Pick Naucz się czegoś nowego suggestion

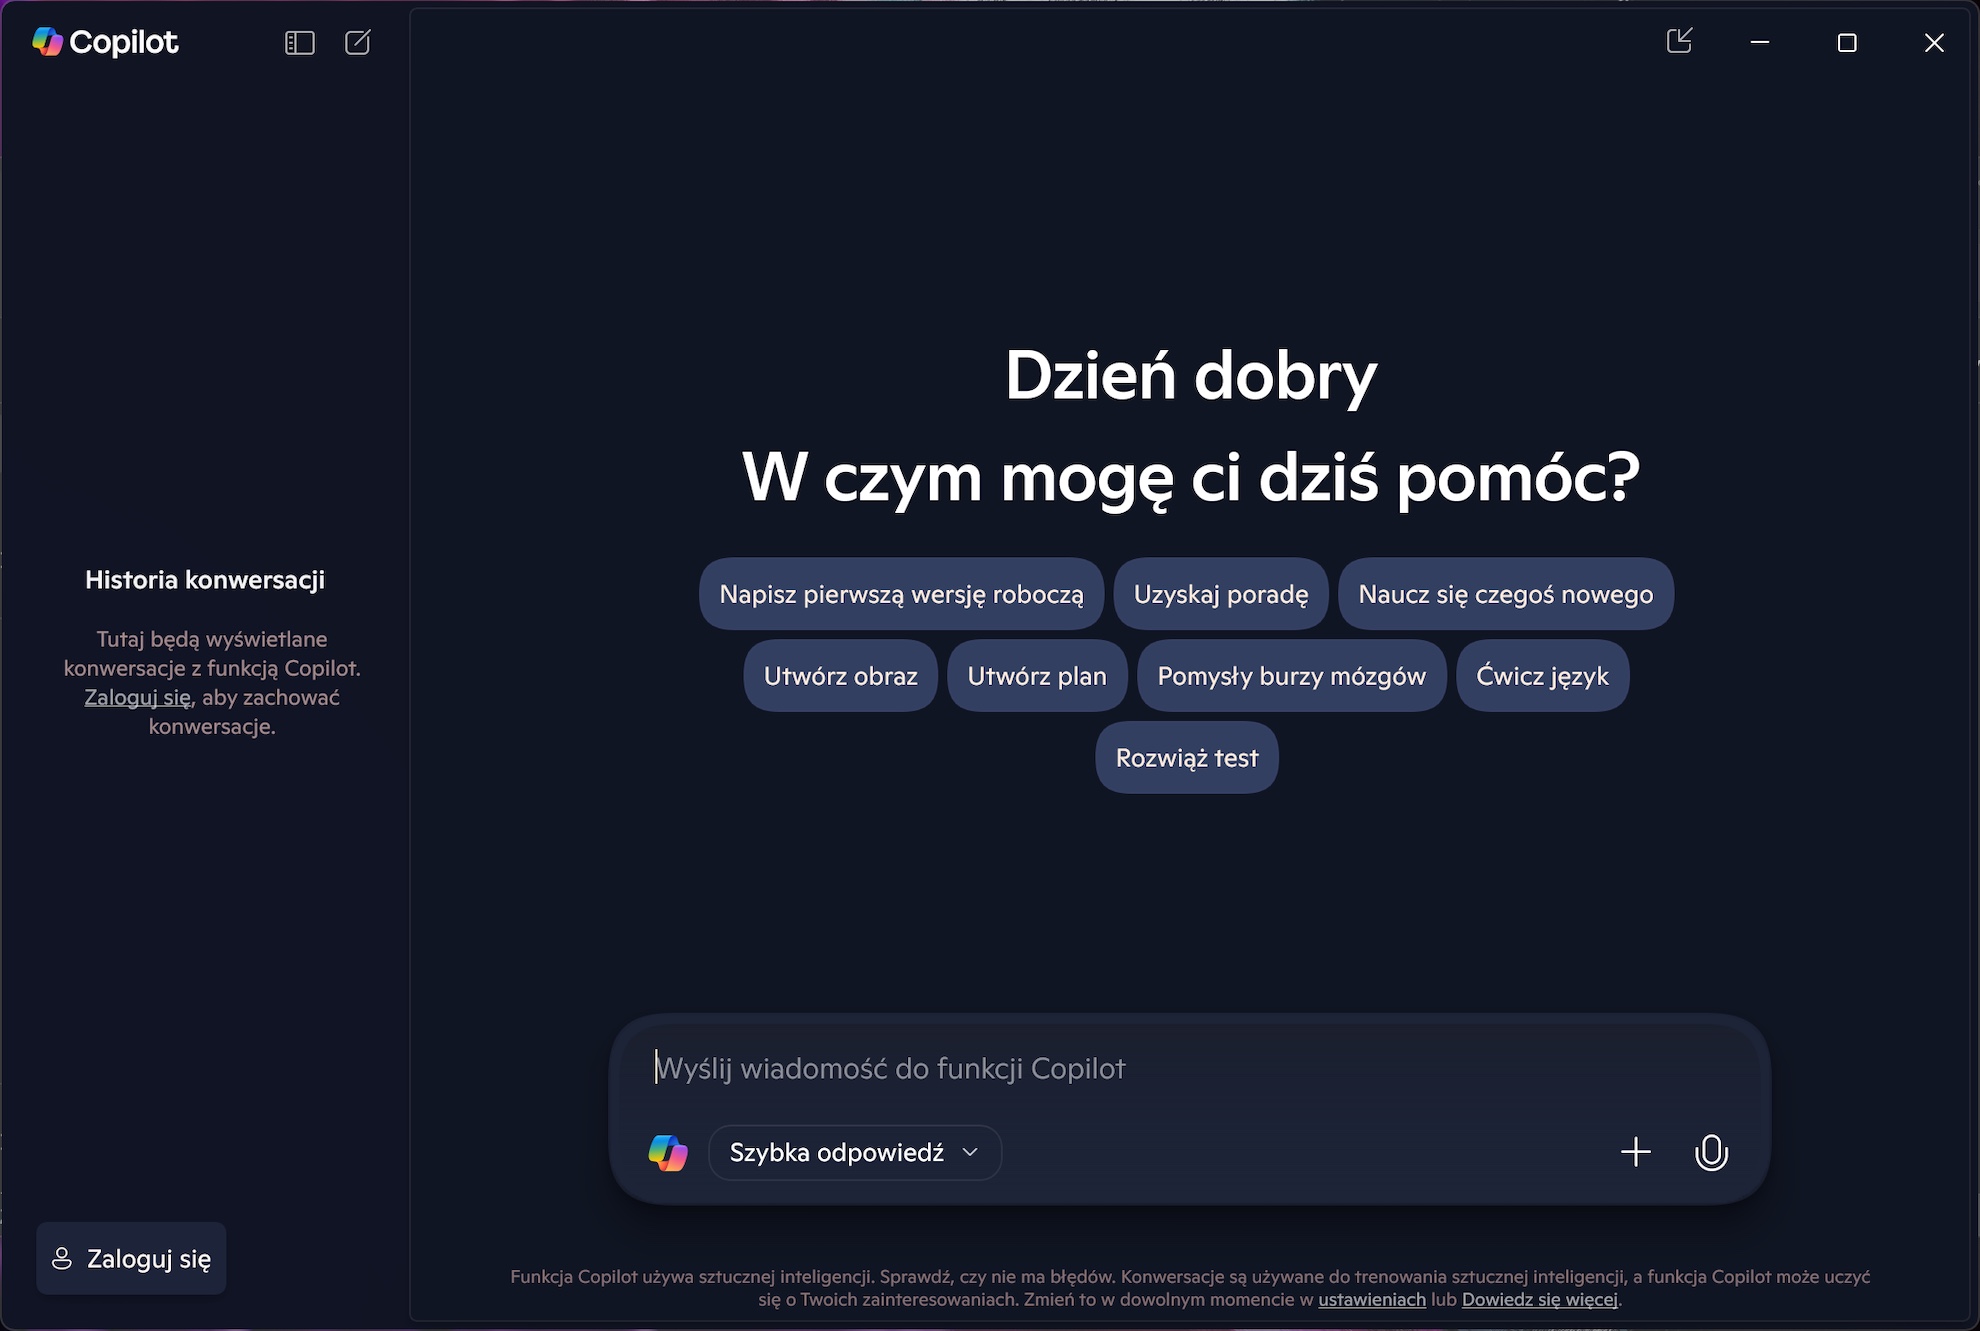[x=1506, y=594]
